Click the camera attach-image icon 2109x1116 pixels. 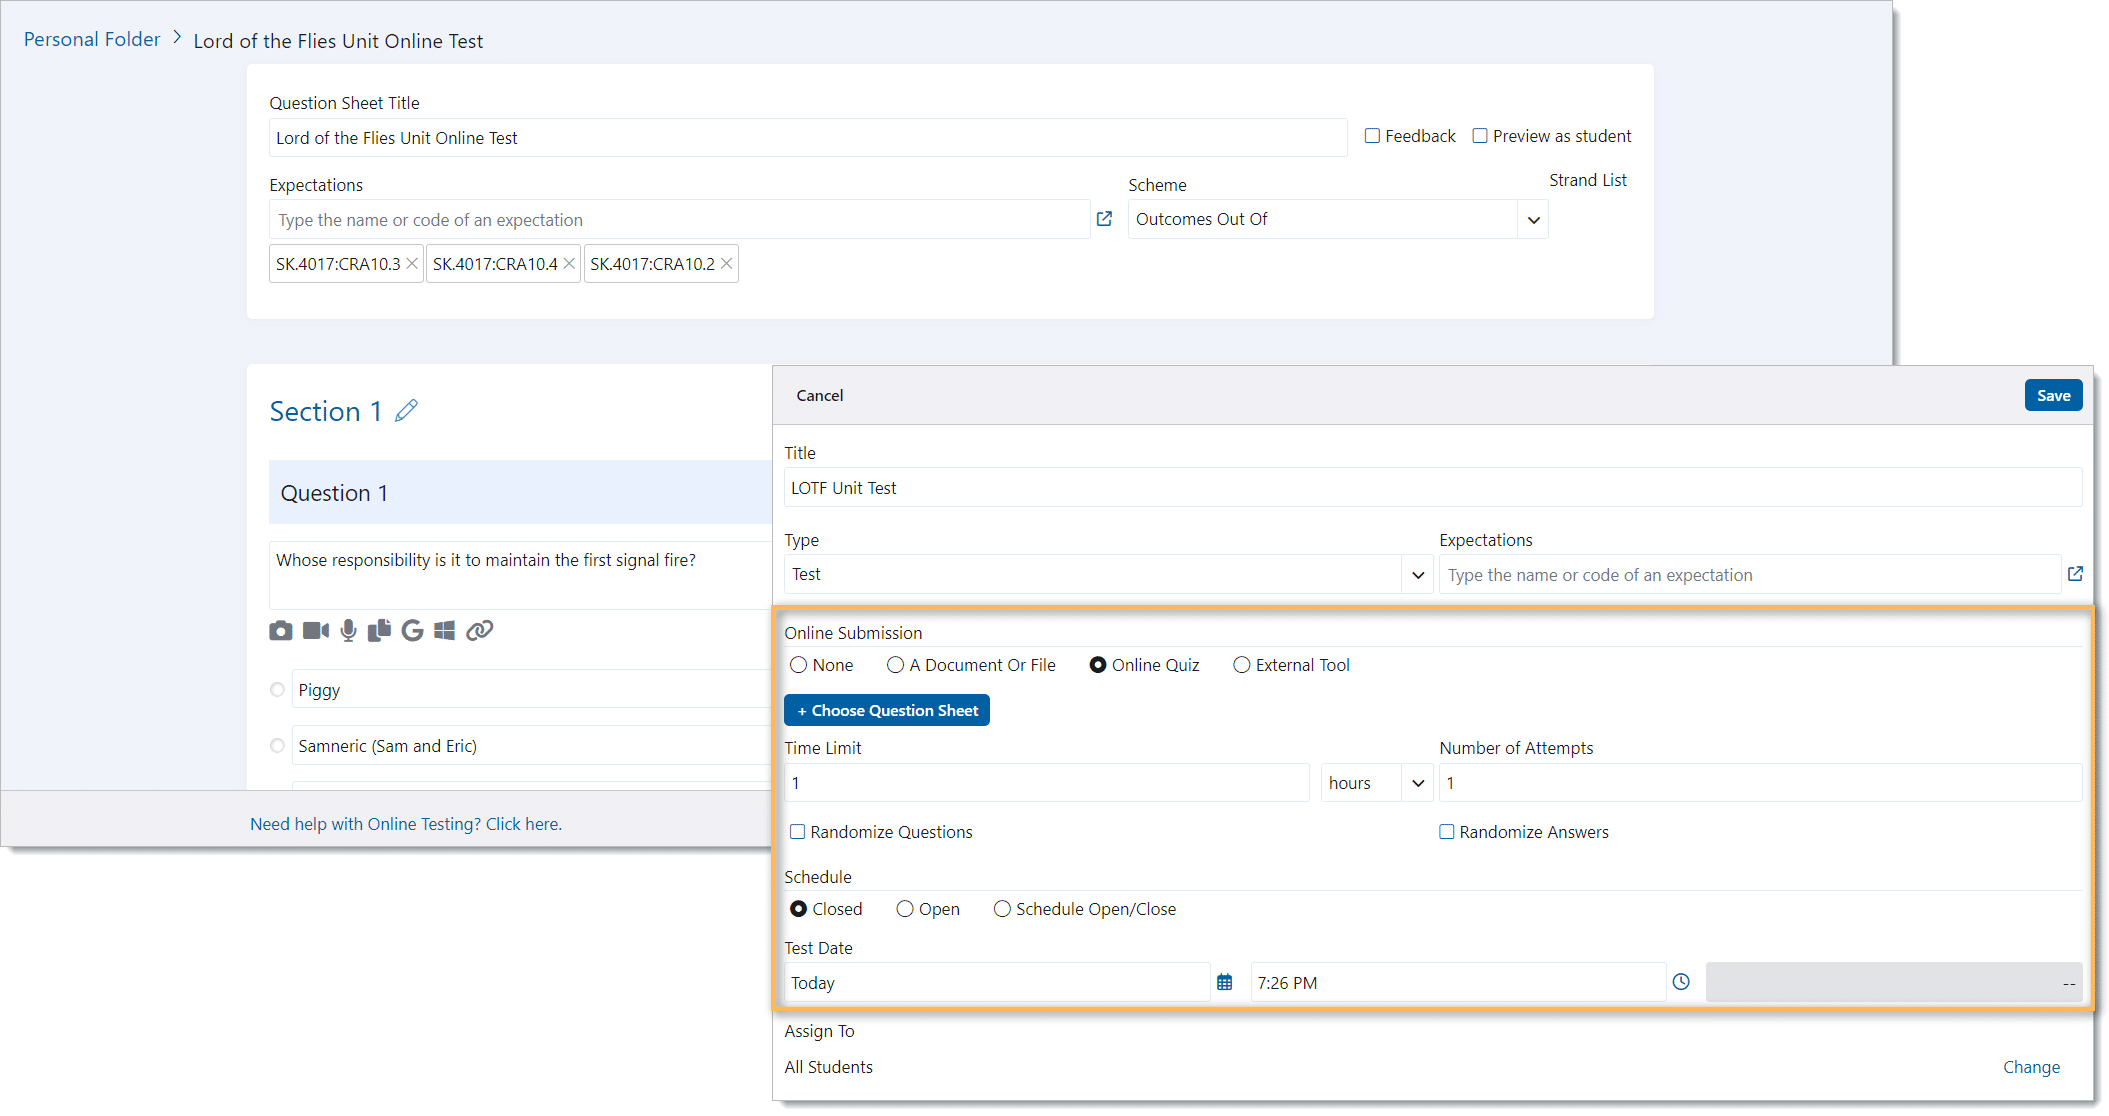(x=281, y=631)
